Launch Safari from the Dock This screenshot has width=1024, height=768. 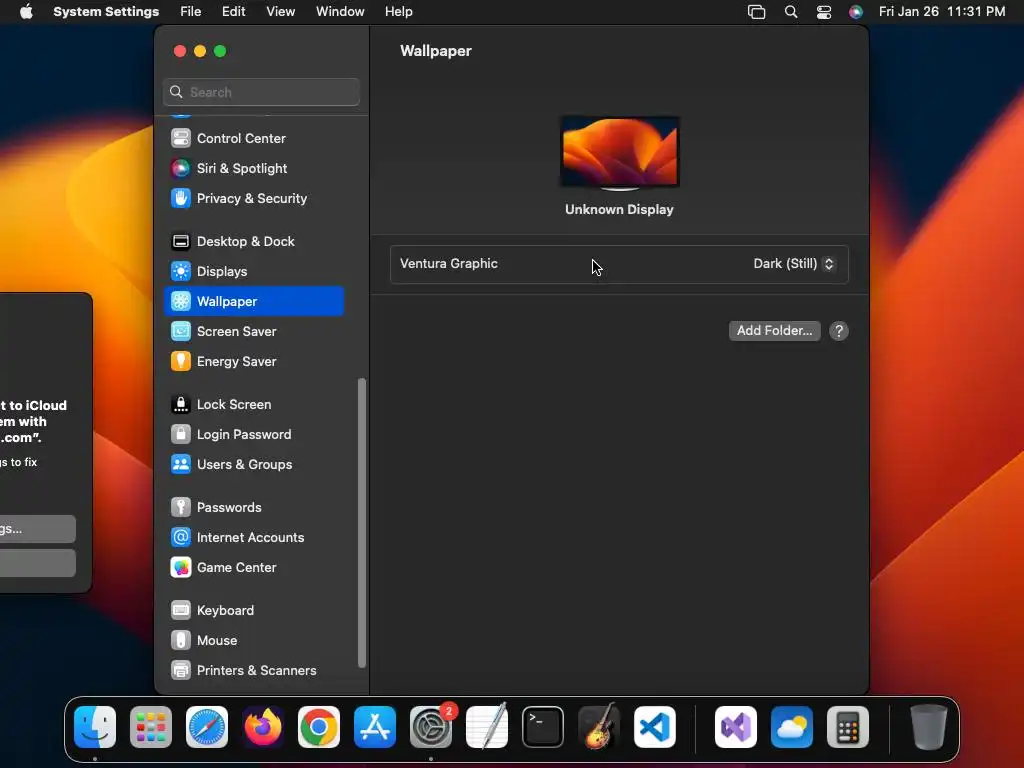(x=207, y=727)
